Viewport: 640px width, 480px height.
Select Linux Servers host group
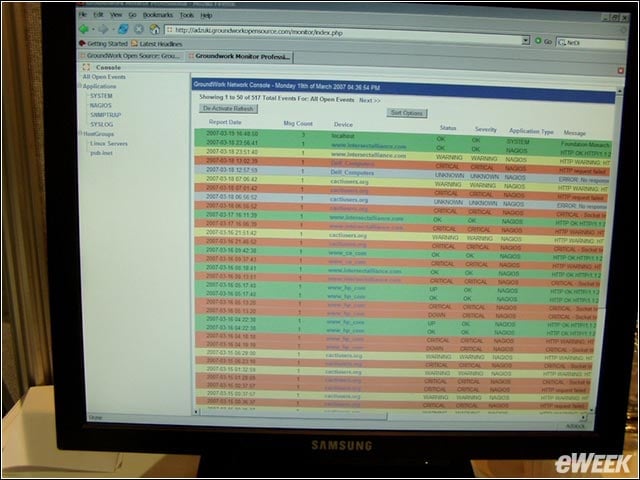109,144
